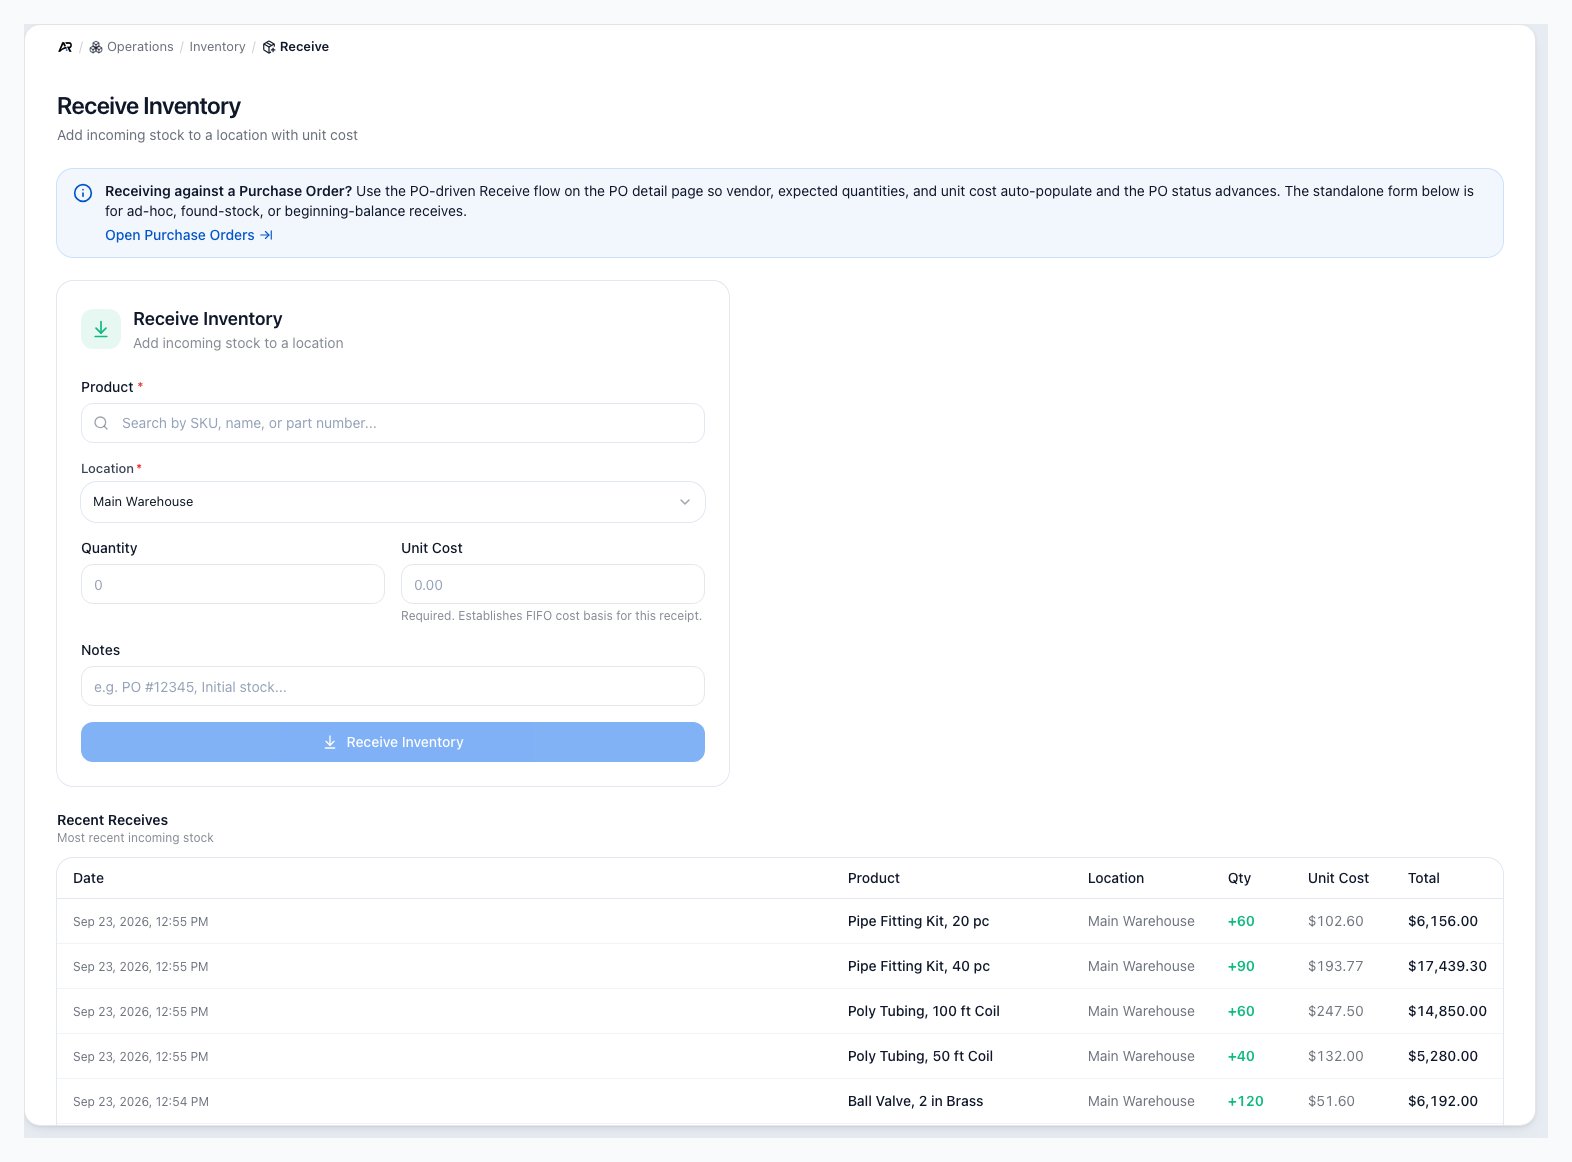Viewport: 1572px width, 1162px height.
Task: Select the Poly Tubing, 100 ft Coil row
Action: click(780, 1011)
